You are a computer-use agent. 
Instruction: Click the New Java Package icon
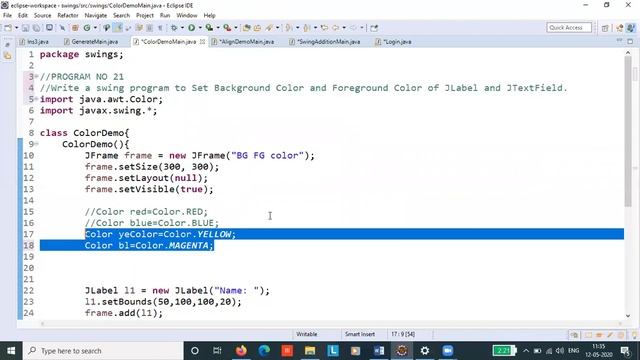pyautogui.click(x=75, y=28)
